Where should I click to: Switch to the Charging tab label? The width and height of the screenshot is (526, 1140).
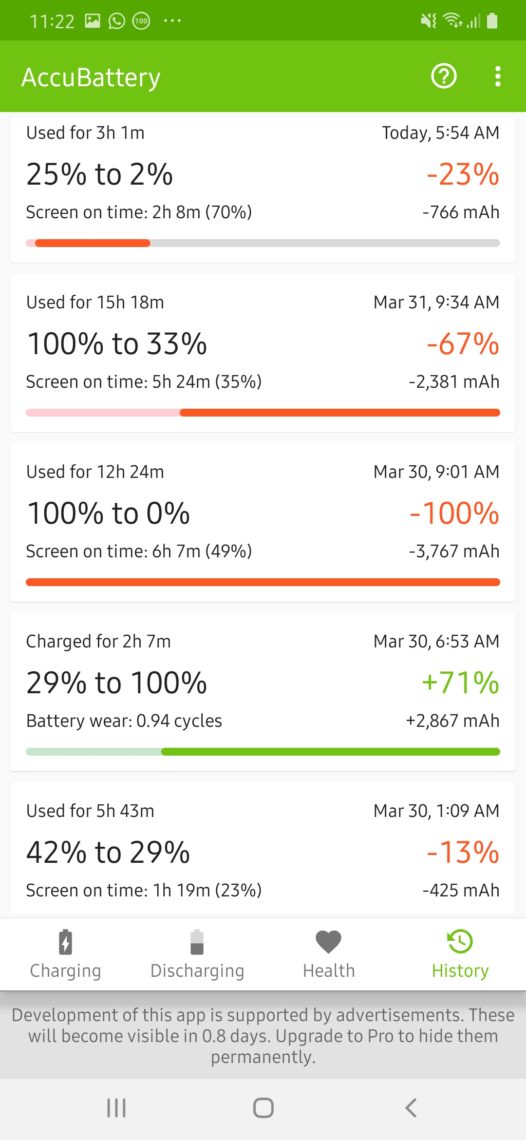pyautogui.click(x=65, y=971)
